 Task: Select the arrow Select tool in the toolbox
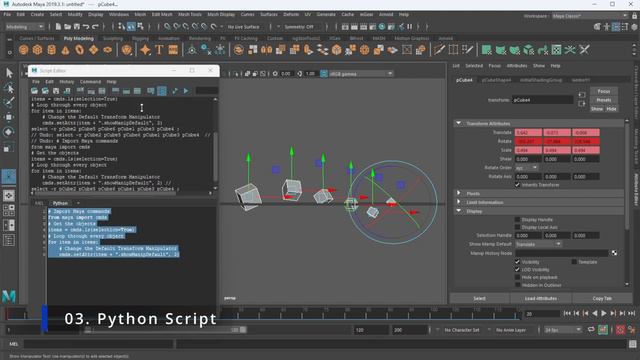point(9,73)
